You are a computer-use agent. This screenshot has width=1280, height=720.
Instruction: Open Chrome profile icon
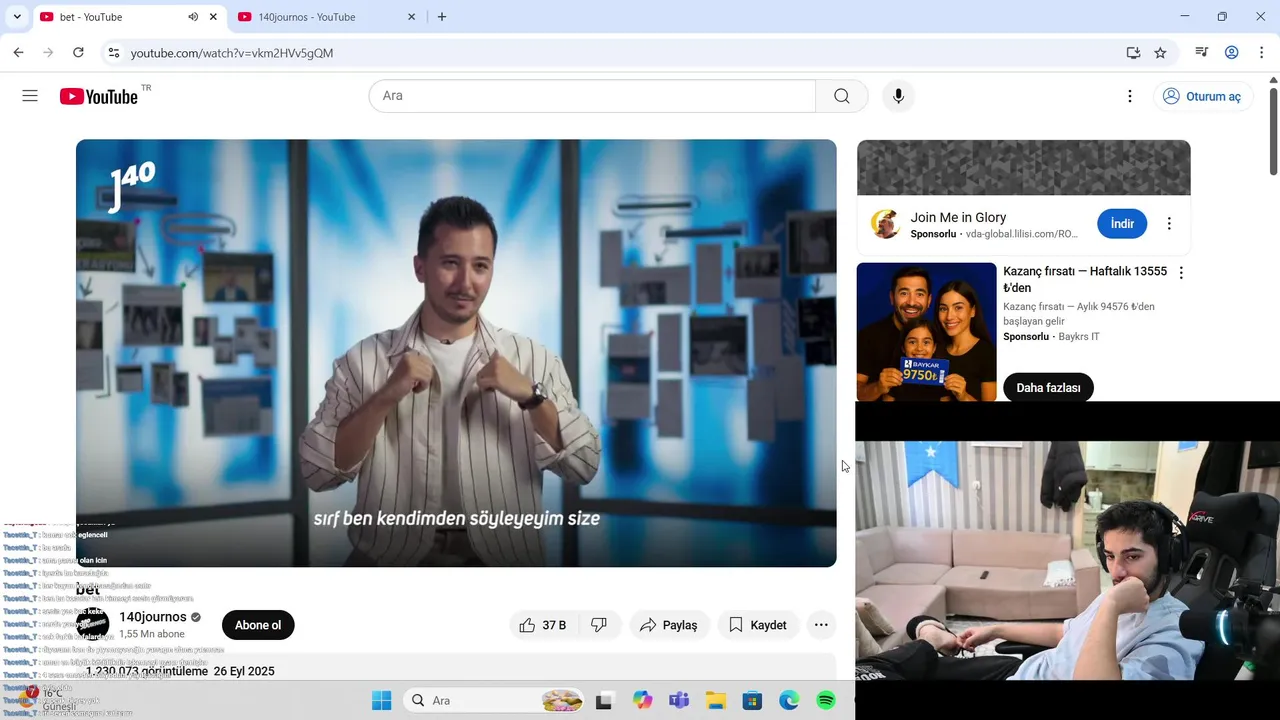tap(1232, 52)
